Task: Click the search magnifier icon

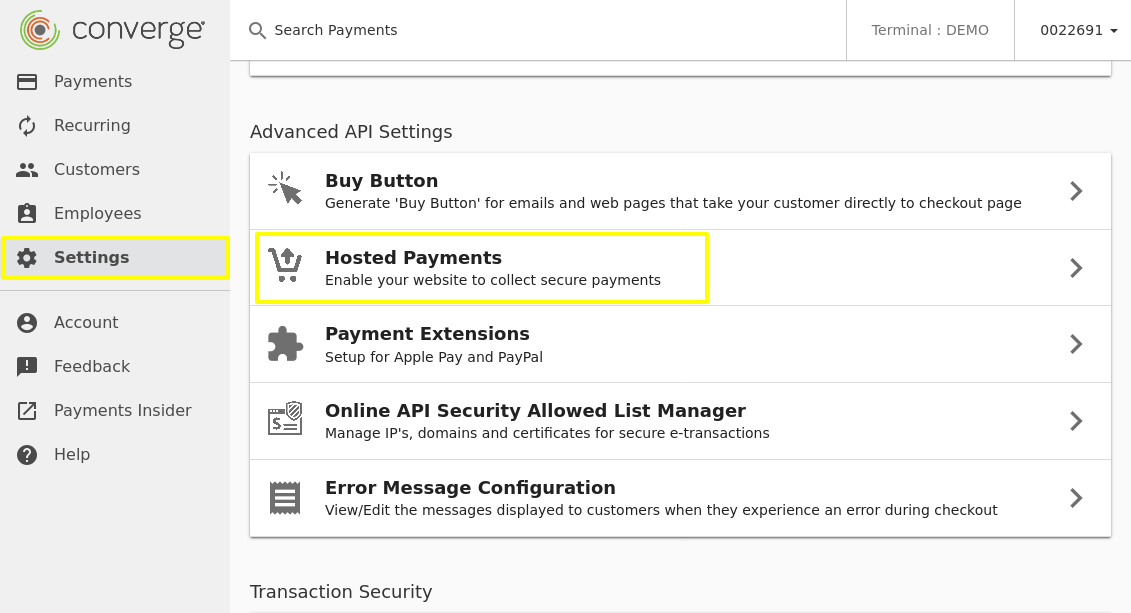Action: [257, 31]
